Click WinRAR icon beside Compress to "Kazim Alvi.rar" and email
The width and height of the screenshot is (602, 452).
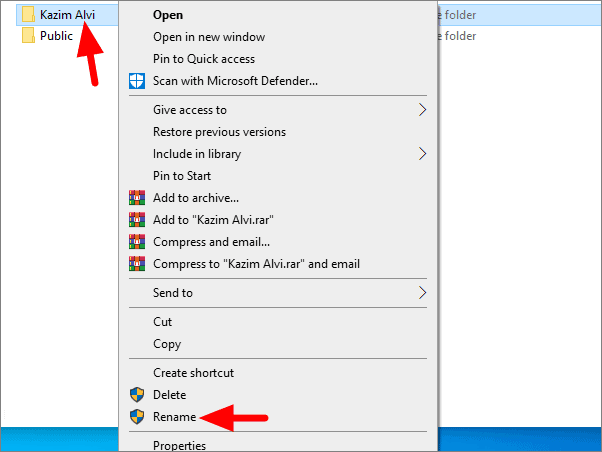137,264
